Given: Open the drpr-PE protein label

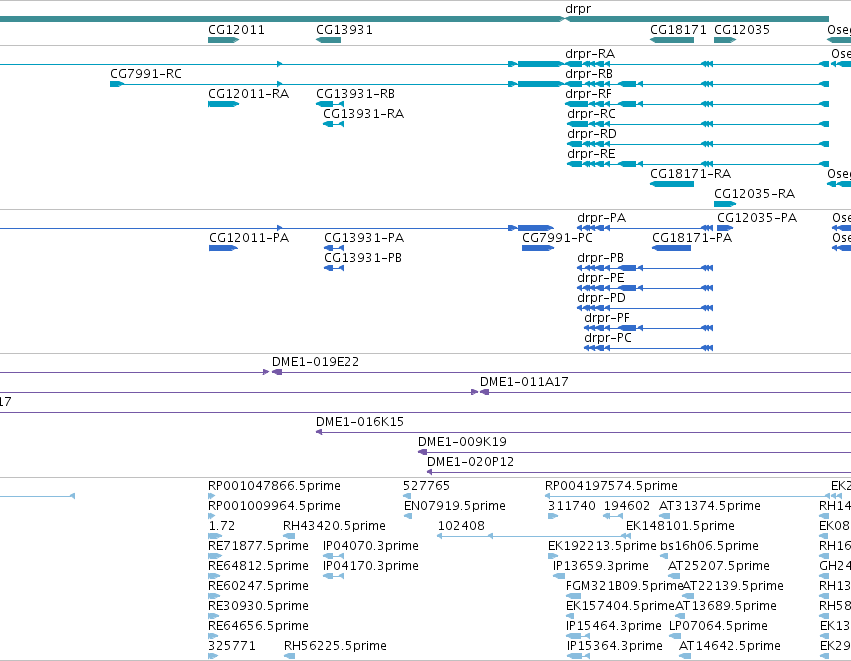Looking at the screenshot, I should point(600,278).
